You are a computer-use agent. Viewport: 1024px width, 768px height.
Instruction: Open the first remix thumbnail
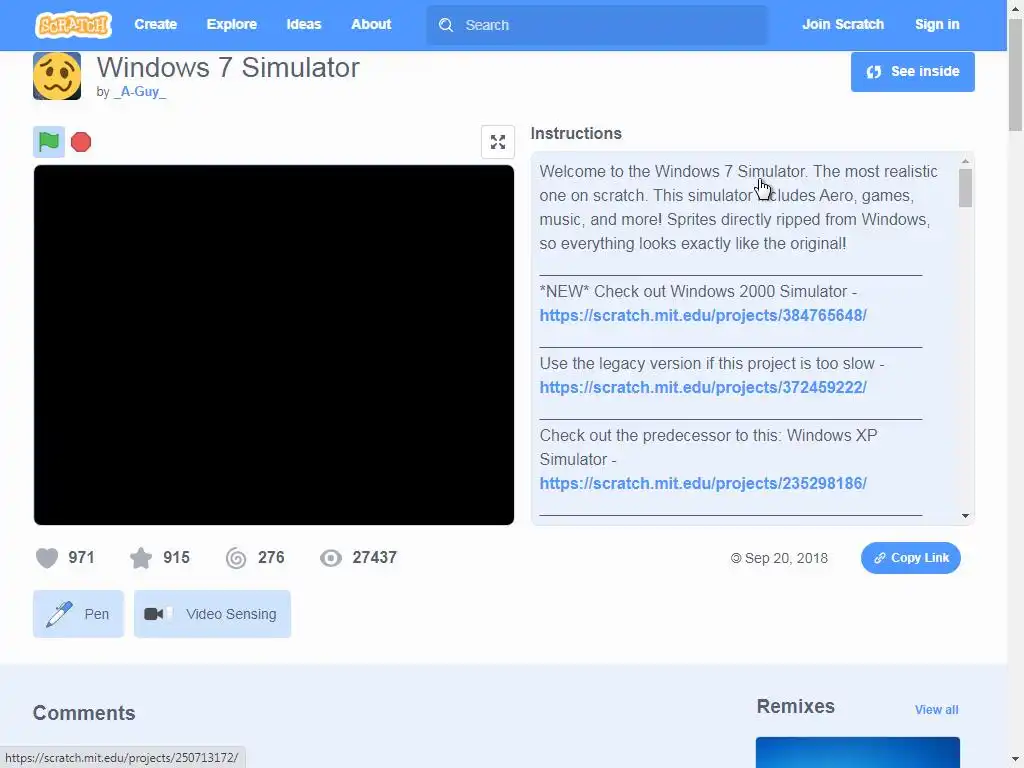click(x=857, y=752)
